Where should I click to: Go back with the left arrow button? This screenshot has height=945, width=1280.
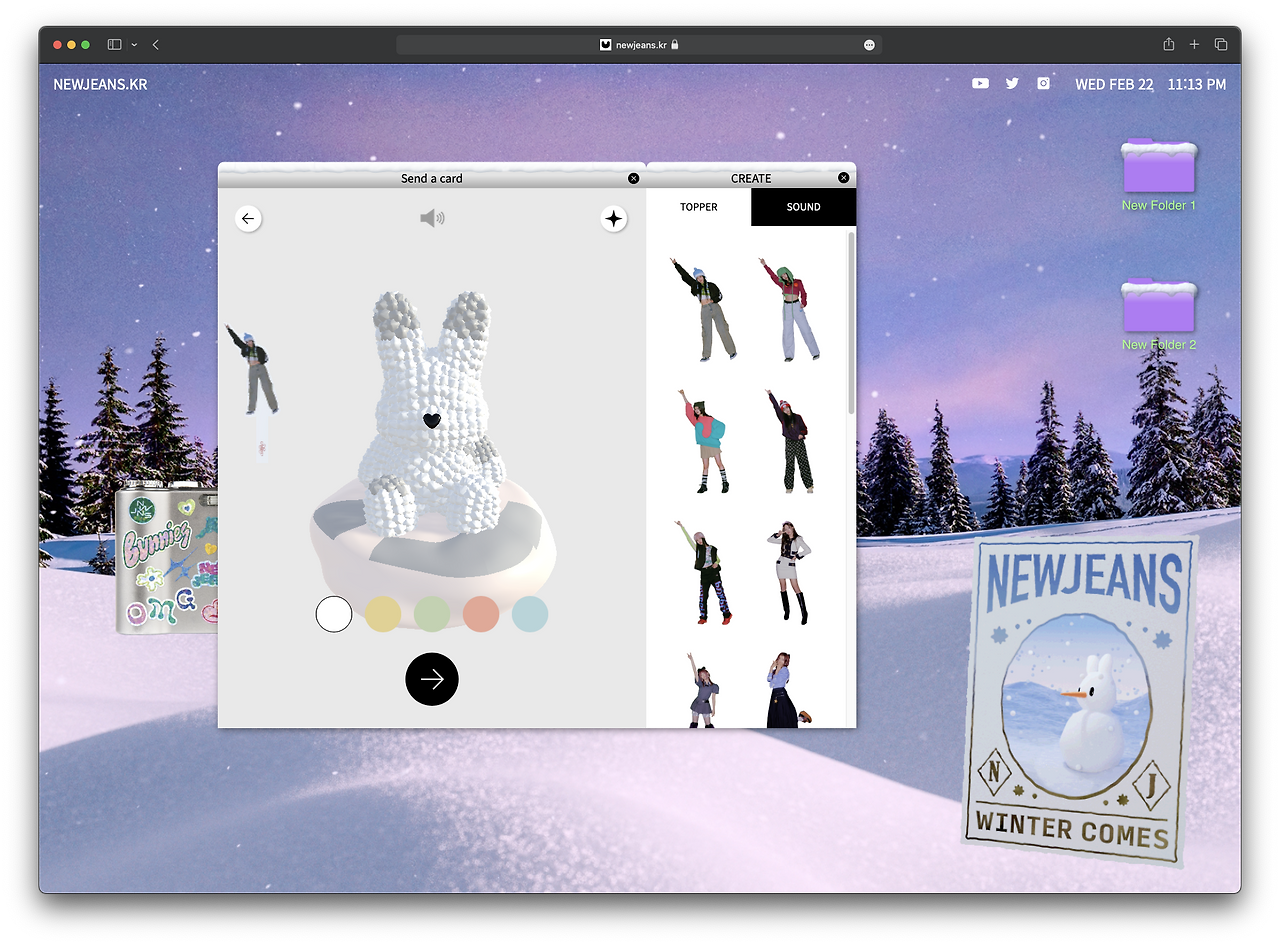248,218
